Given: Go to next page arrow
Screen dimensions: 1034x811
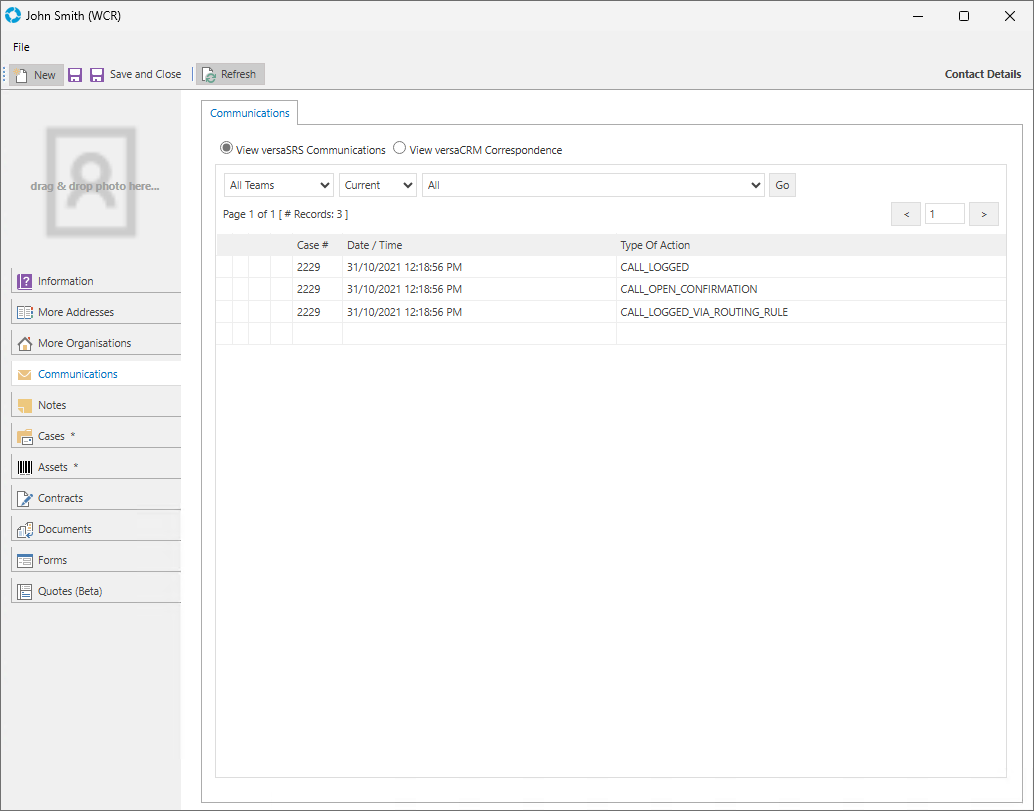Looking at the screenshot, I should point(984,214).
